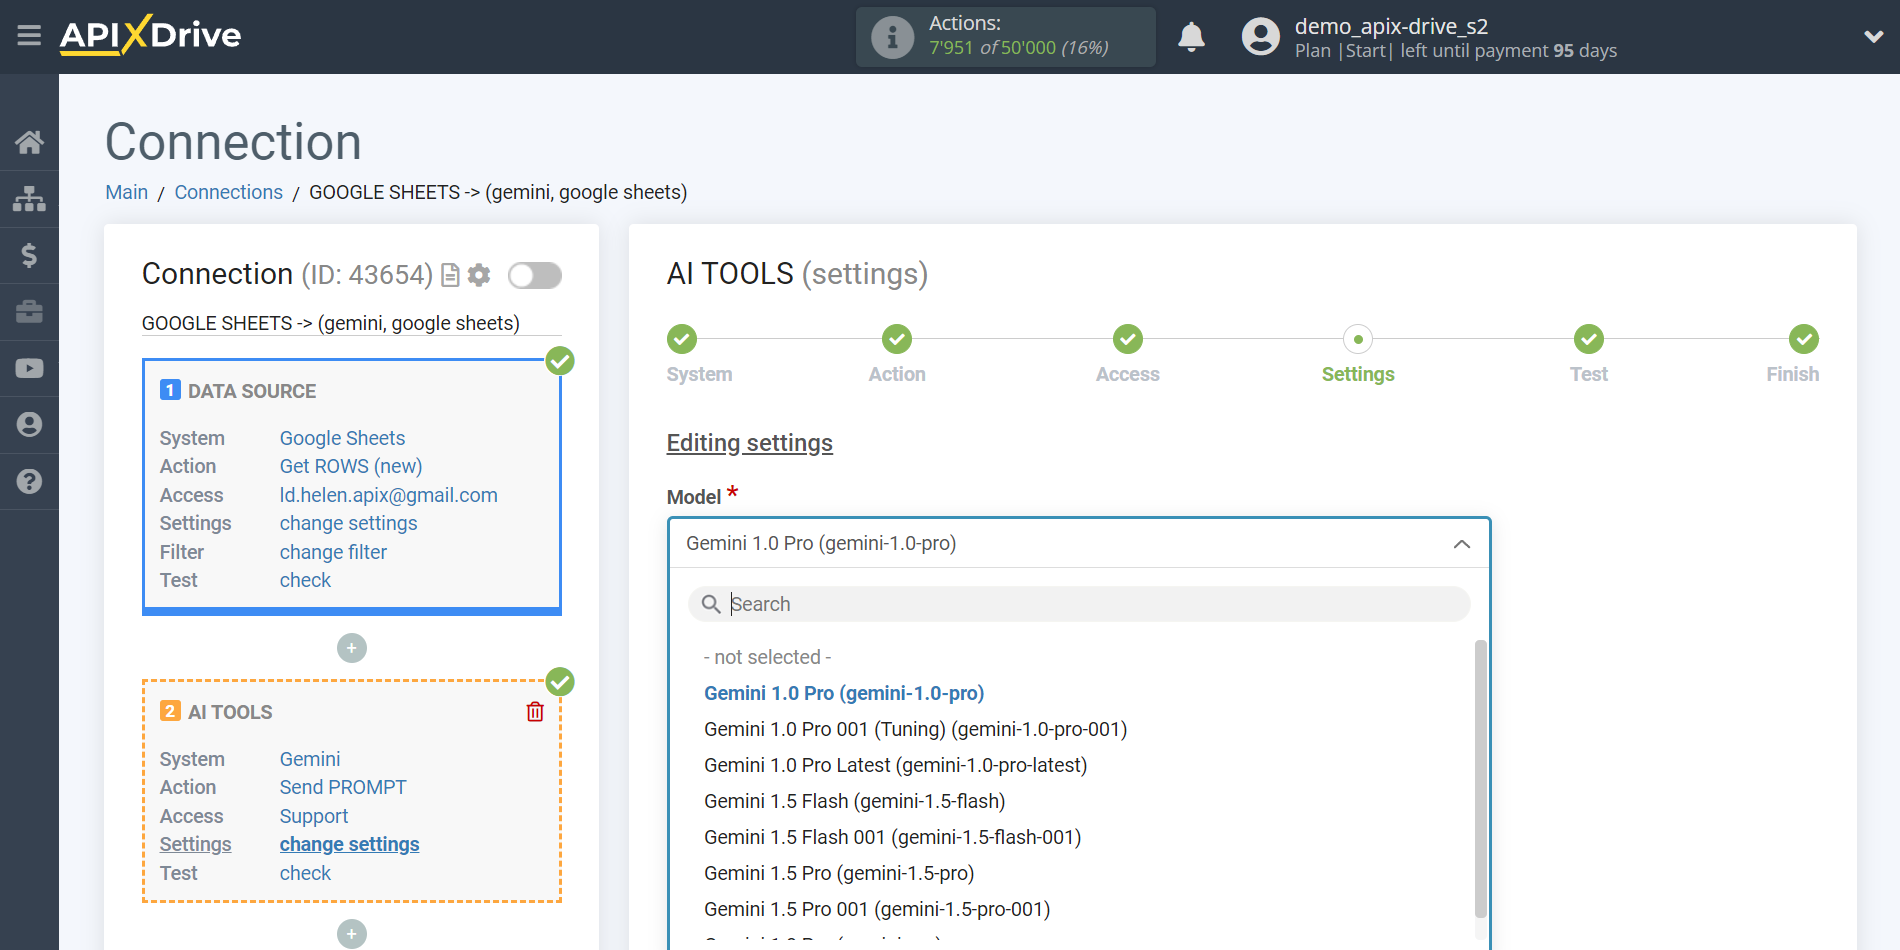Go to the Finish wizard step
The width and height of the screenshot is (1900, 950).
[x=1804, y=339]
